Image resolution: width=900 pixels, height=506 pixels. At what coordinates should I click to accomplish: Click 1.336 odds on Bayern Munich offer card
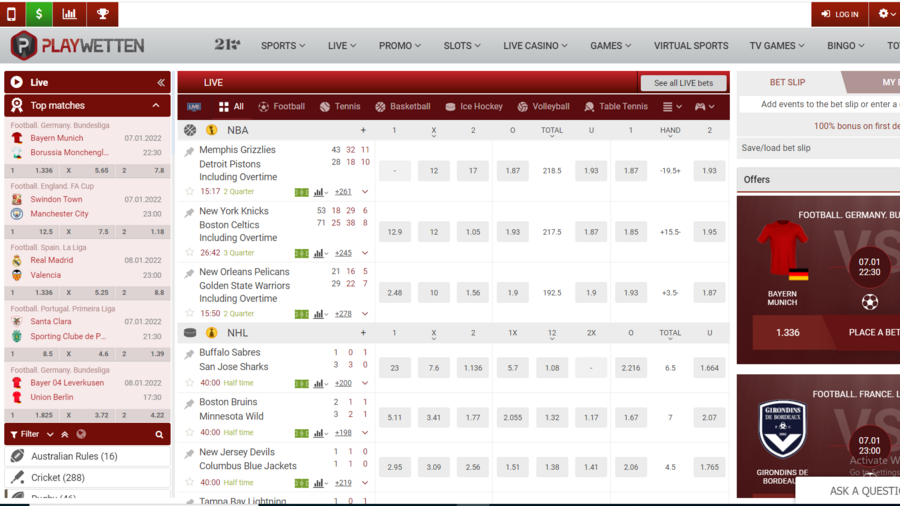[788, 333]
